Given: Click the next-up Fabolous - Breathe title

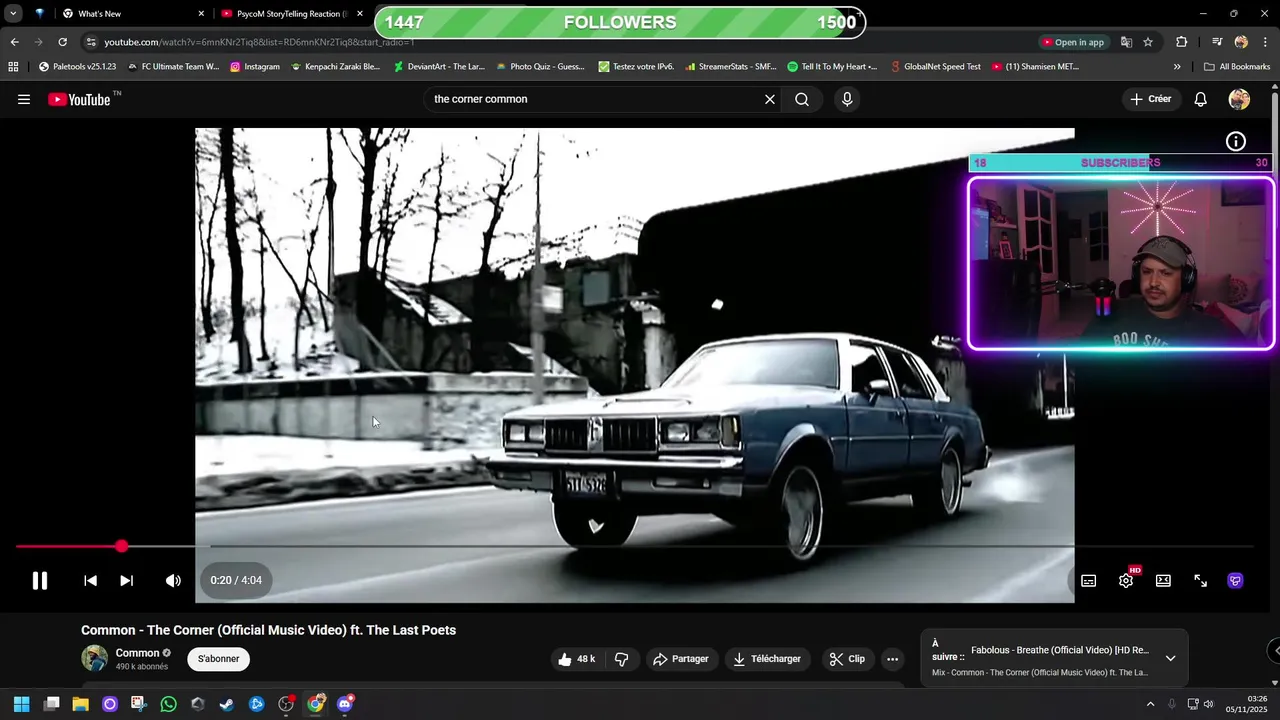Looking at the screenshot, I should (x=1060, y=650).
